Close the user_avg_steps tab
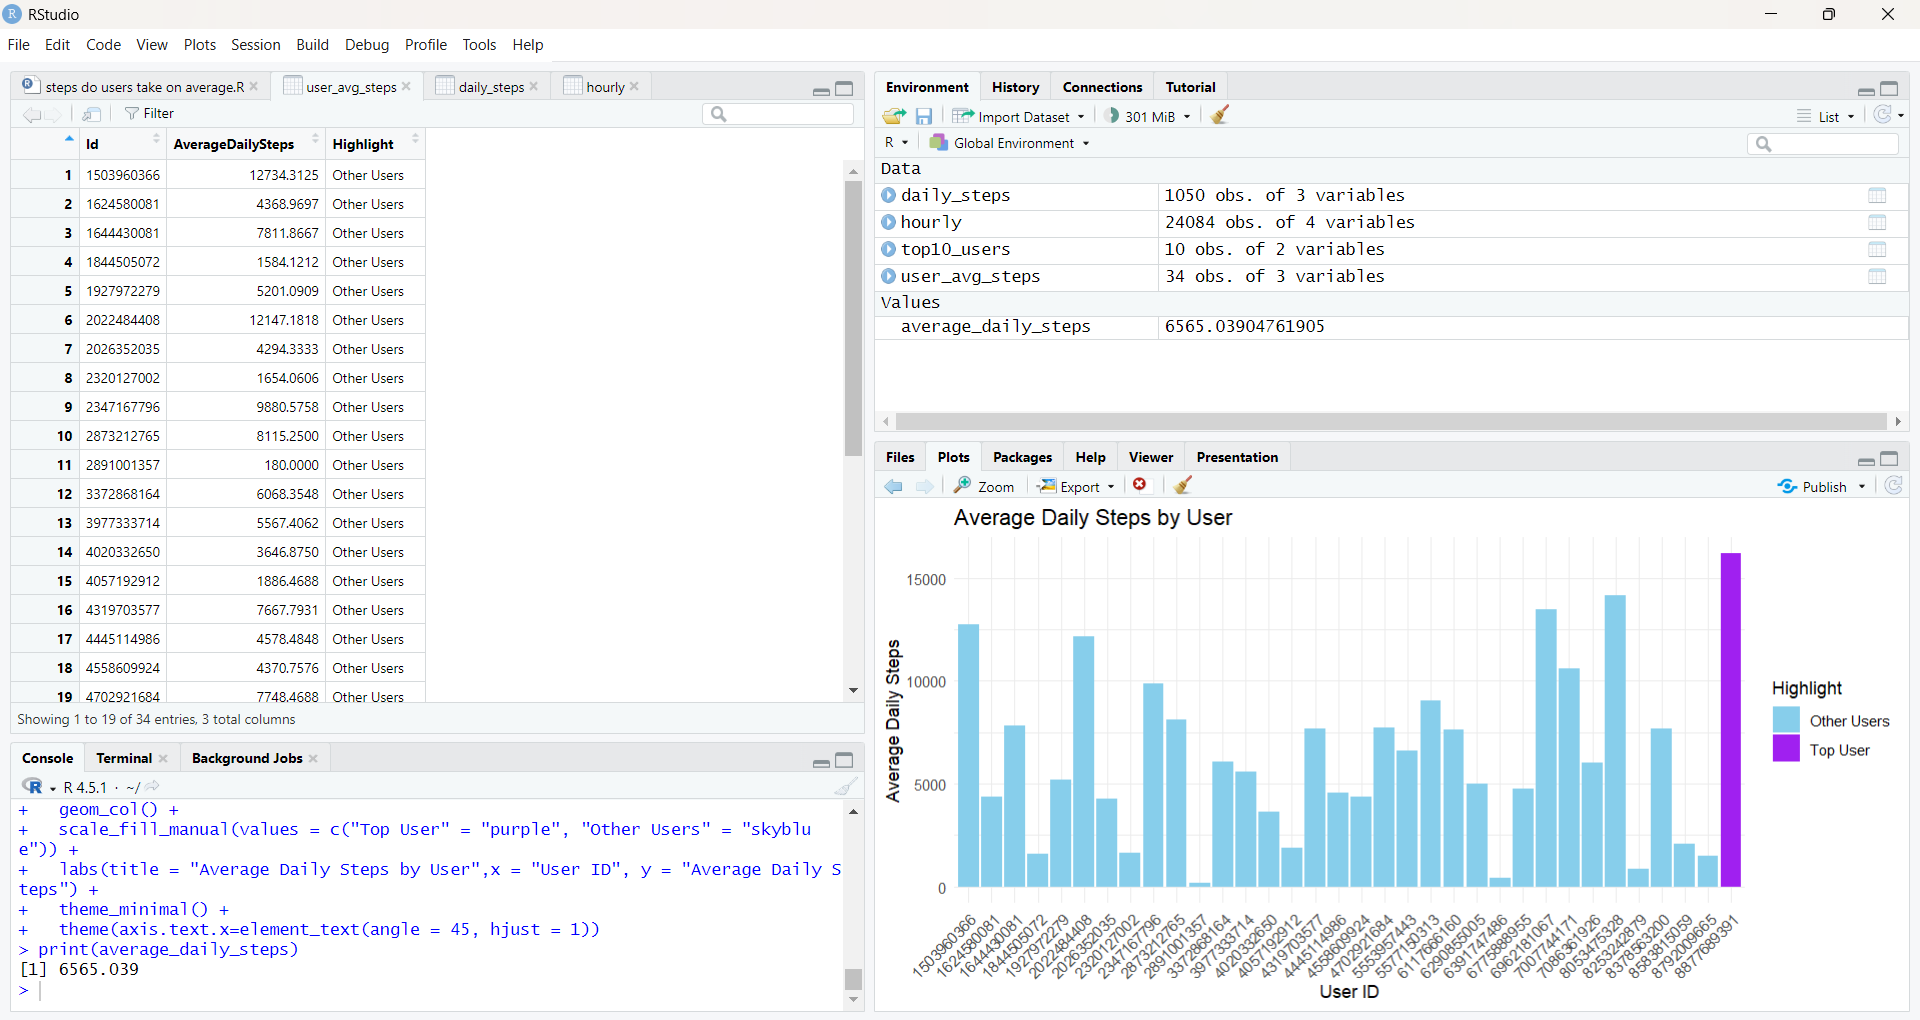 (x=406, y=87)
